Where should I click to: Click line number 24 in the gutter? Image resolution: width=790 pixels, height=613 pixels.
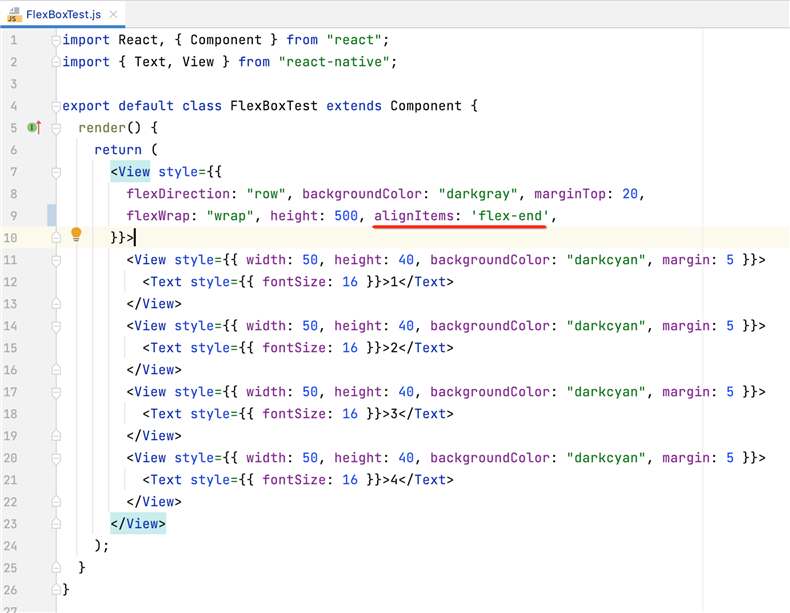(x=11, y=546)
